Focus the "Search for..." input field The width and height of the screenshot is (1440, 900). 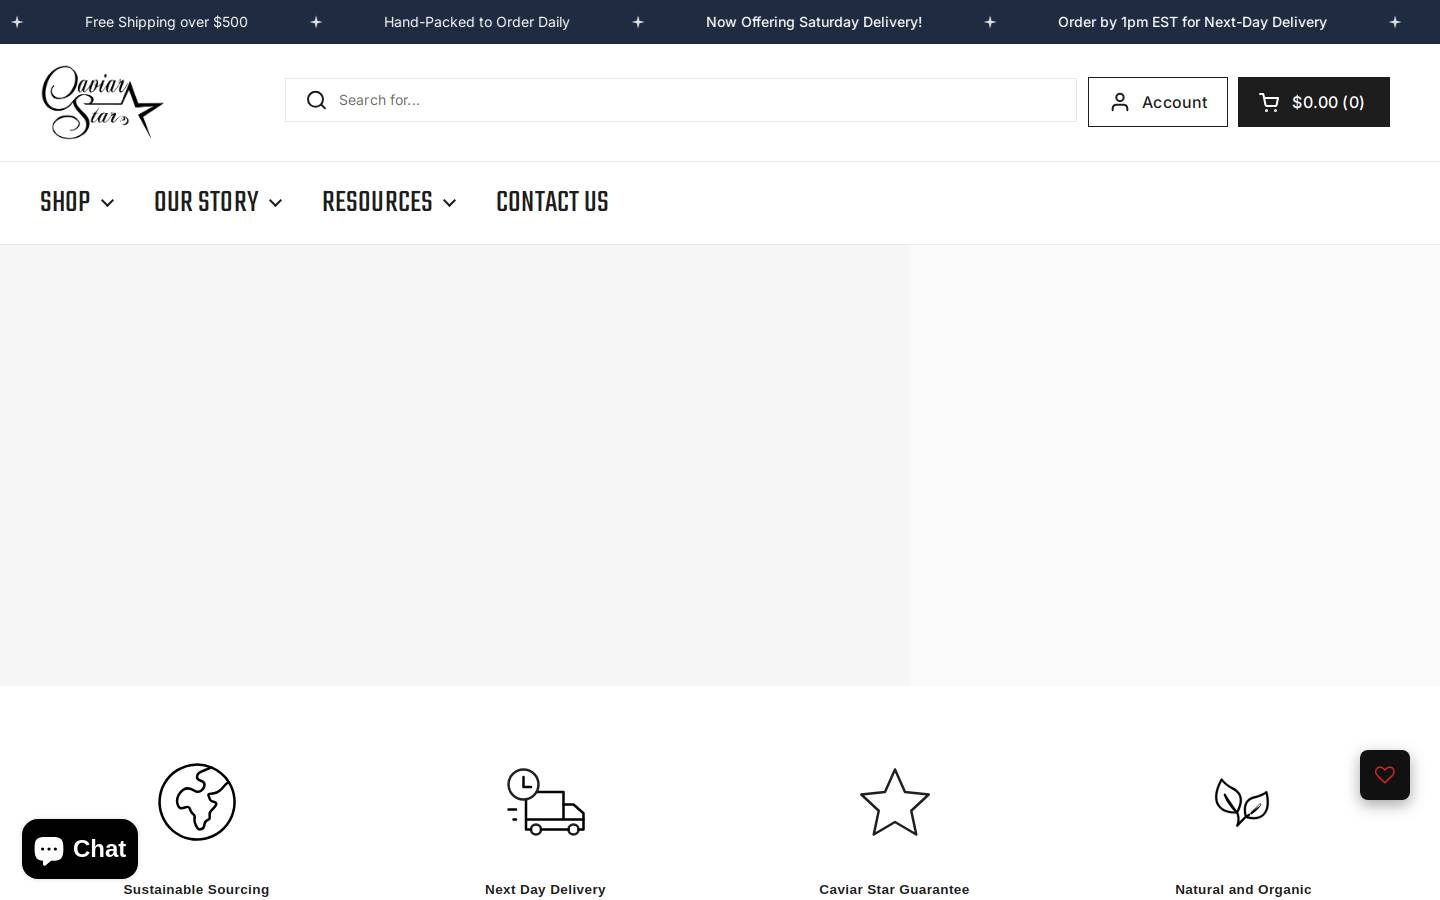point(681,100)
